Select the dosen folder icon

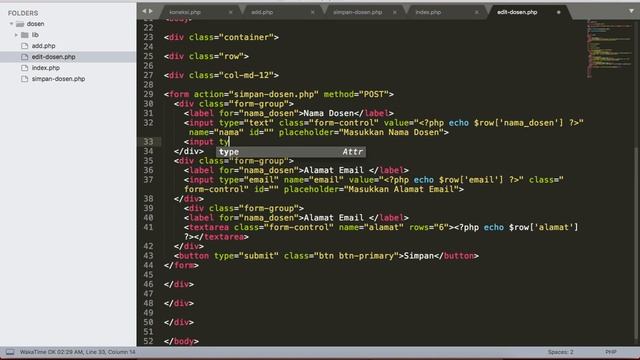coord(20,24)
